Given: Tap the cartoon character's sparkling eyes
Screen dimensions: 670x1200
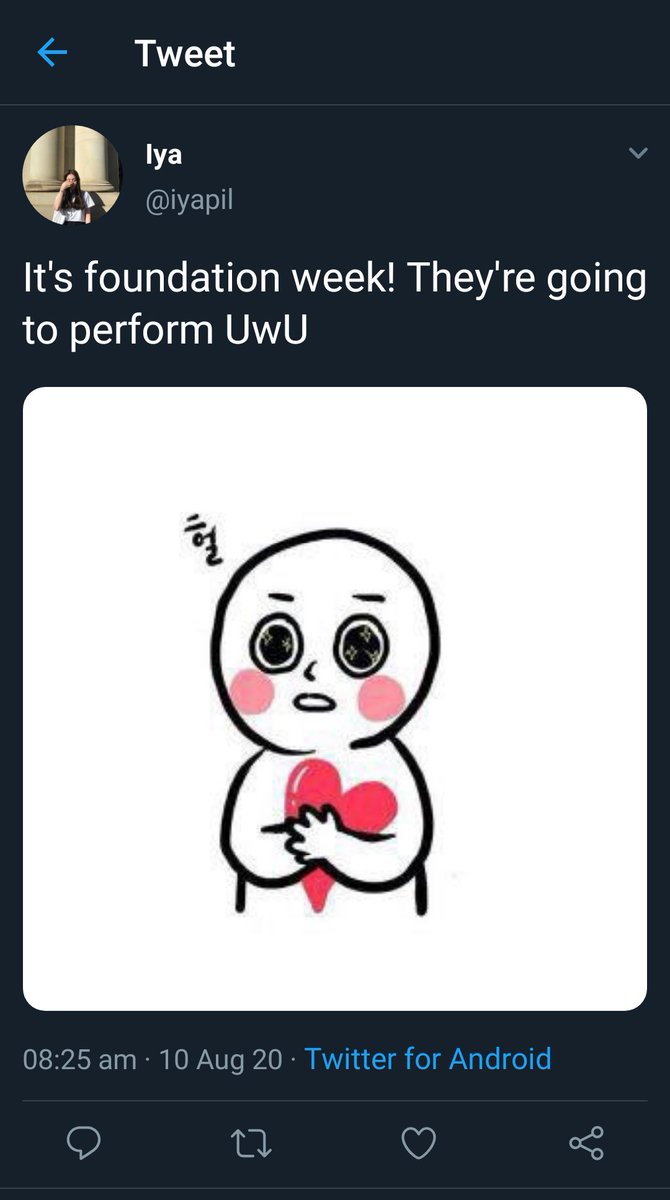Looking at the screenshot, I should point(315,647).
